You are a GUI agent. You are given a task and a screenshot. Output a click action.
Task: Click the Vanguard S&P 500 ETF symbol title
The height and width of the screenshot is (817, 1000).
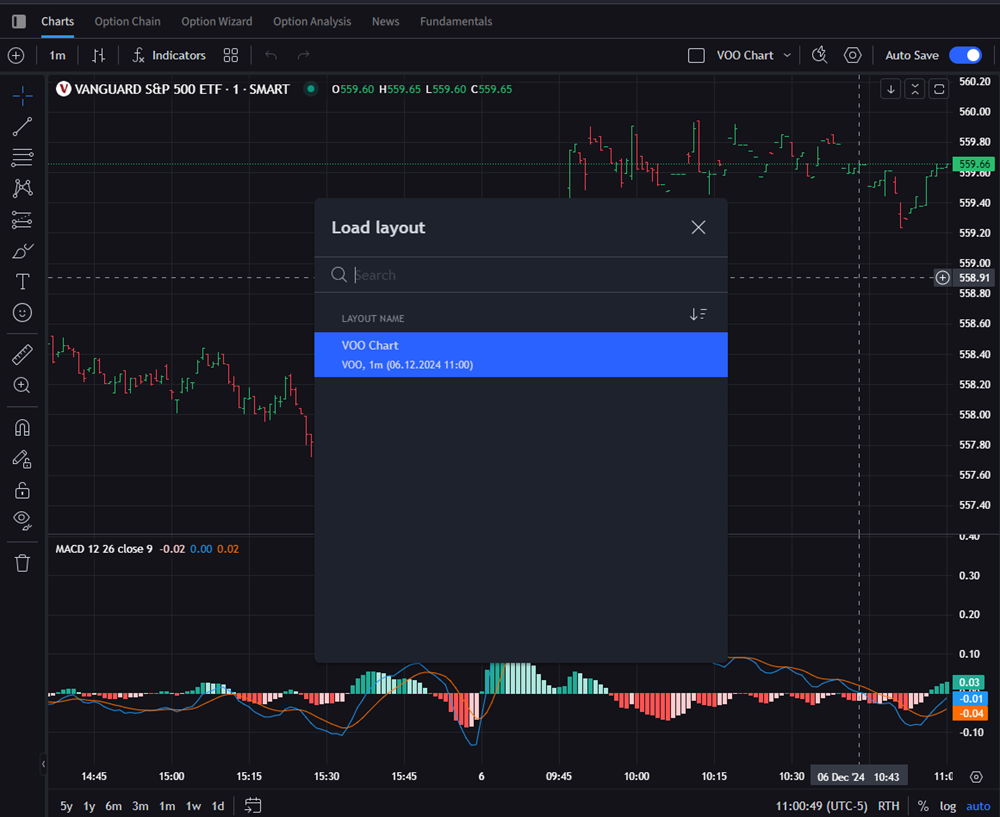click(182, 89)
